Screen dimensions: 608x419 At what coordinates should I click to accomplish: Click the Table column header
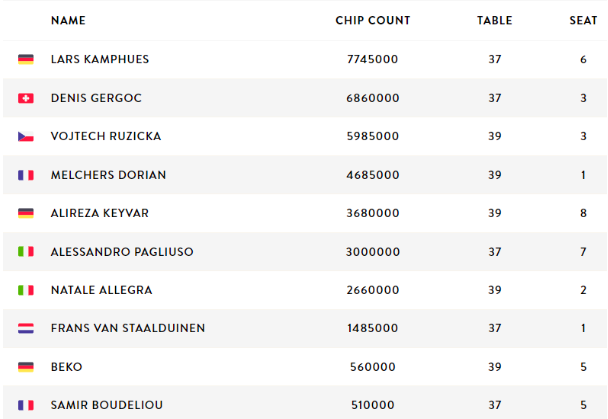tap(494, 20)
